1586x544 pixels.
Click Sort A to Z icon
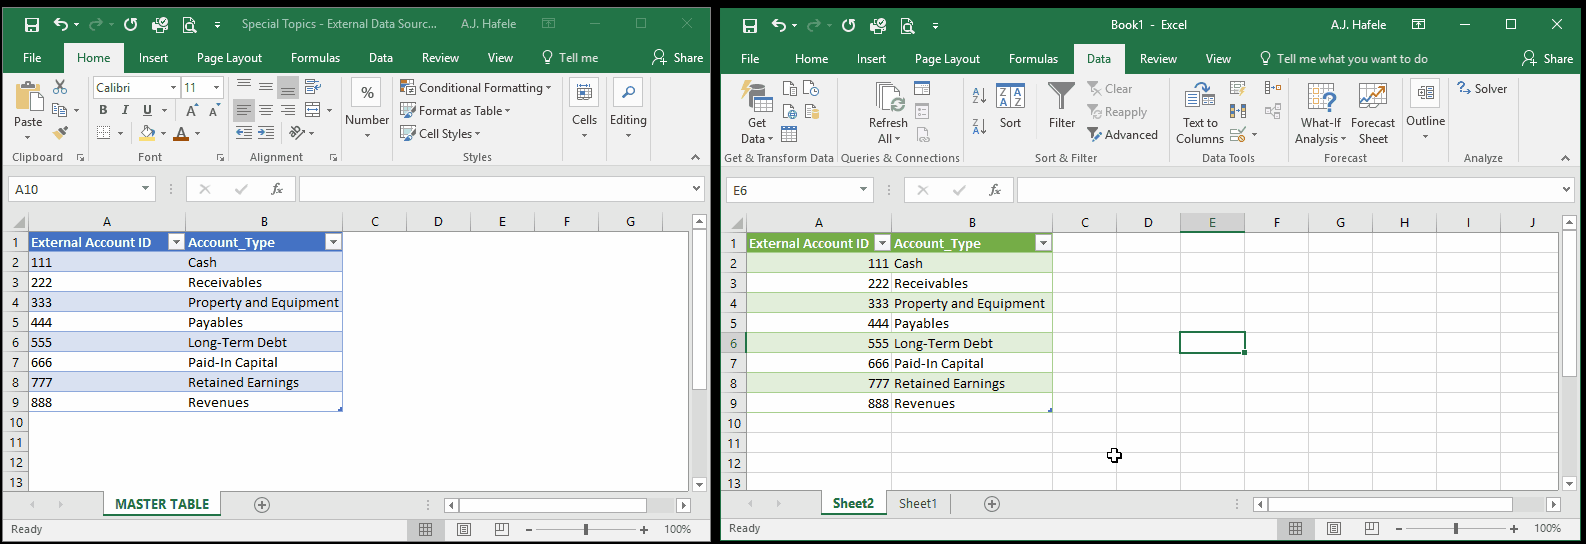(x=979, y=95)
